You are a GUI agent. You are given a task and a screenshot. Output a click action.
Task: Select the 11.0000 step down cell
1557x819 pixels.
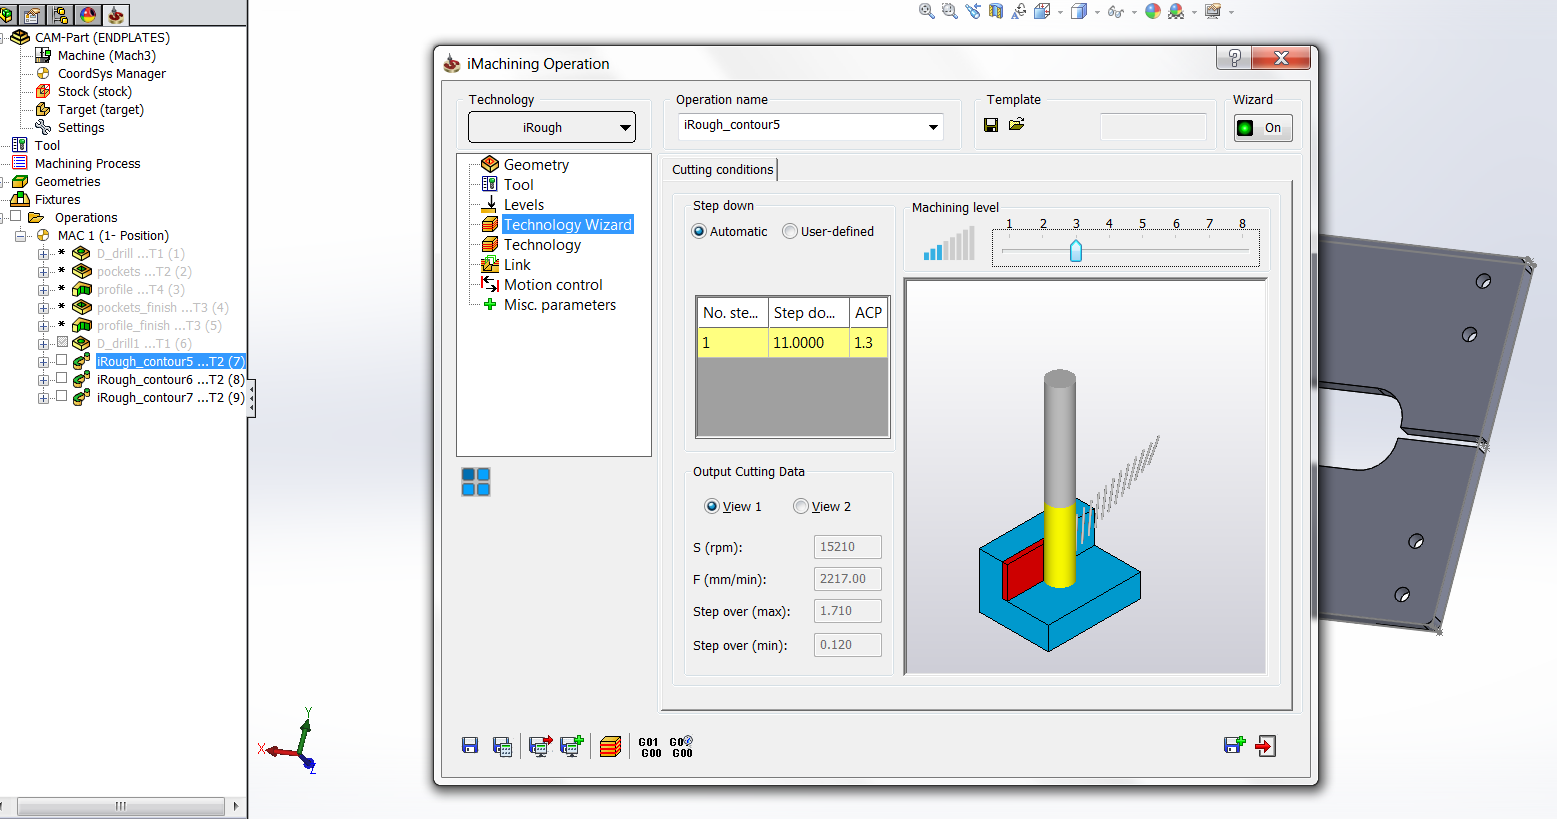click(808, 343)
